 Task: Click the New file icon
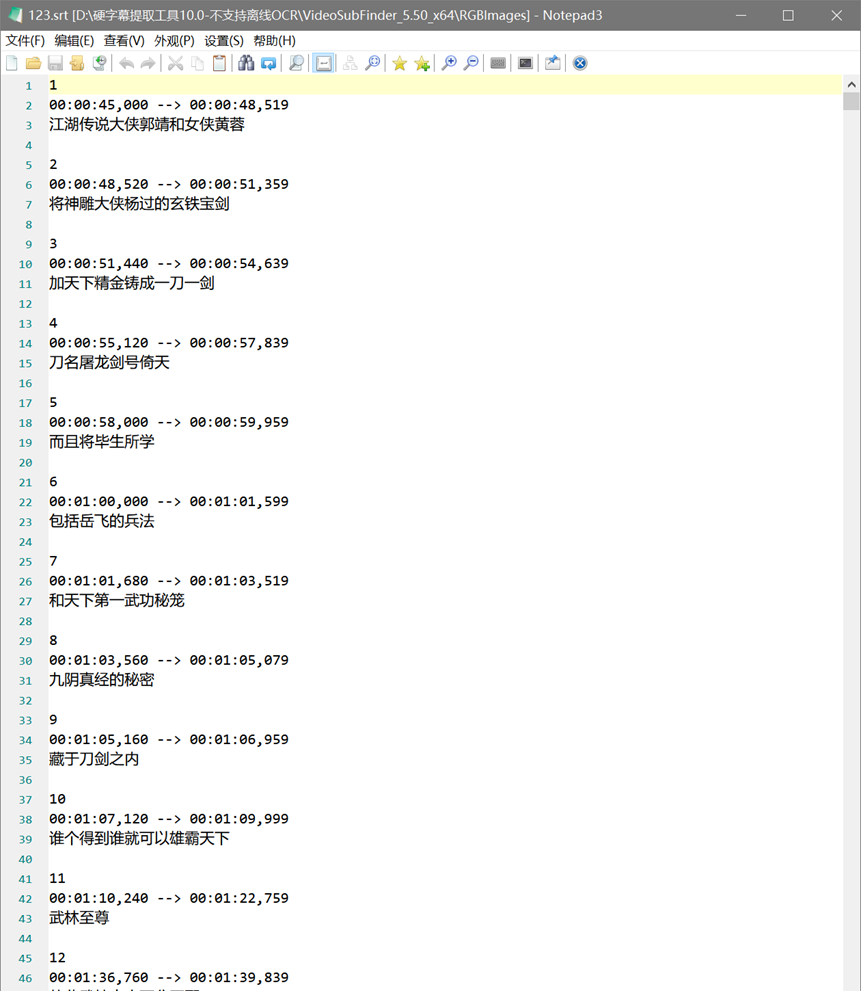pos(11,63)
